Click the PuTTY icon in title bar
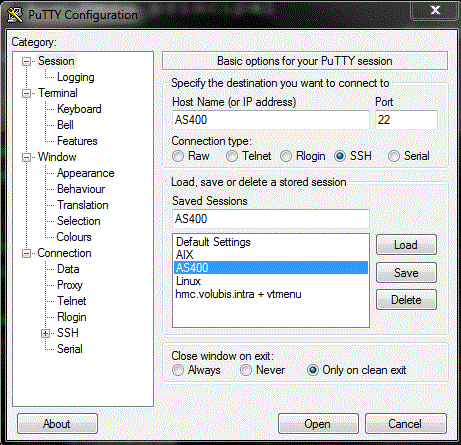The height and width of the screenshot is (445, 461). pos(15,15)
